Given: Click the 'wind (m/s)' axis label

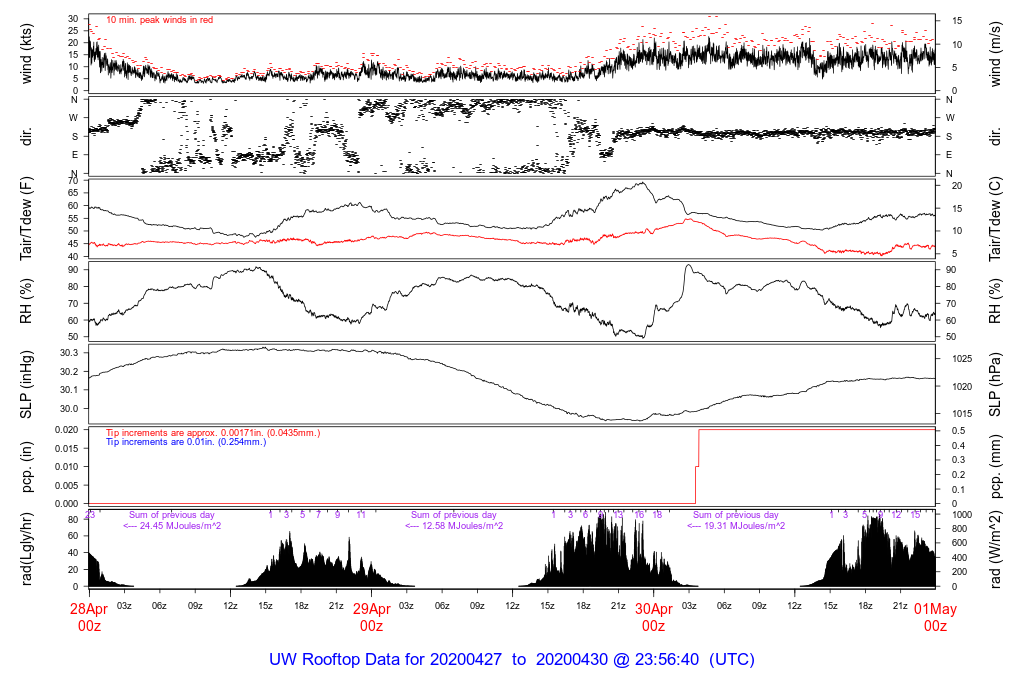Looking at the screenshot, I should pyautogui.click(x=995, y=54).
